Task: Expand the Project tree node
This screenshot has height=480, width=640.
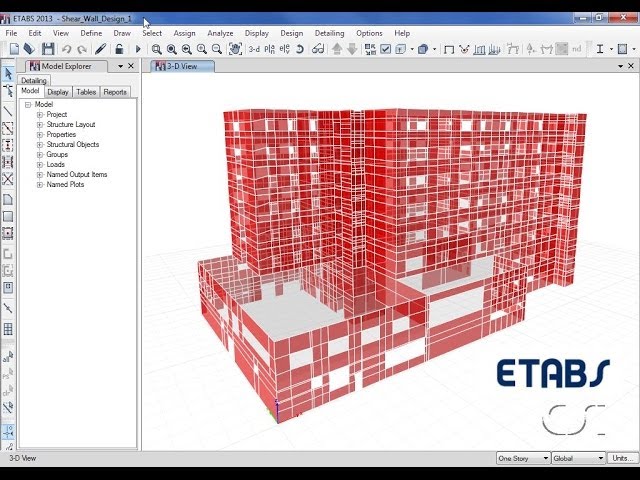Action: (40, 115)
